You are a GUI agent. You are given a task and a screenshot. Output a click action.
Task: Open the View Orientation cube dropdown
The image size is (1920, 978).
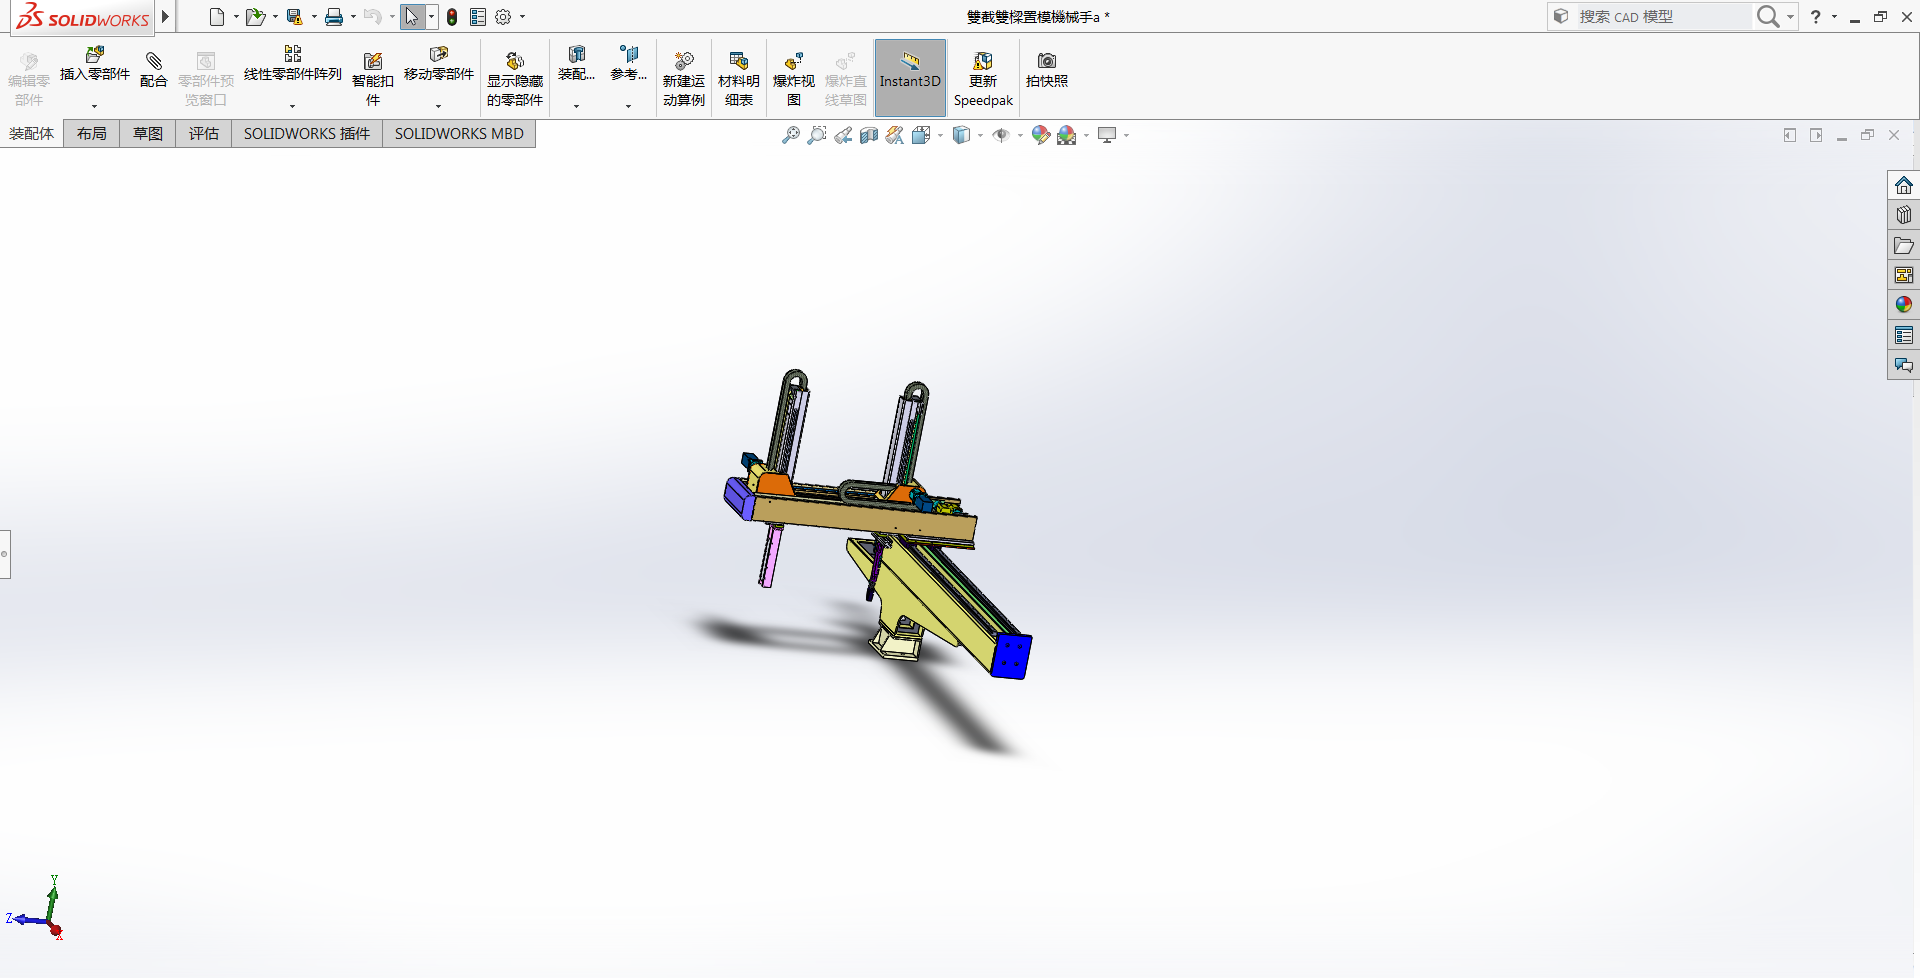point(941,135)
